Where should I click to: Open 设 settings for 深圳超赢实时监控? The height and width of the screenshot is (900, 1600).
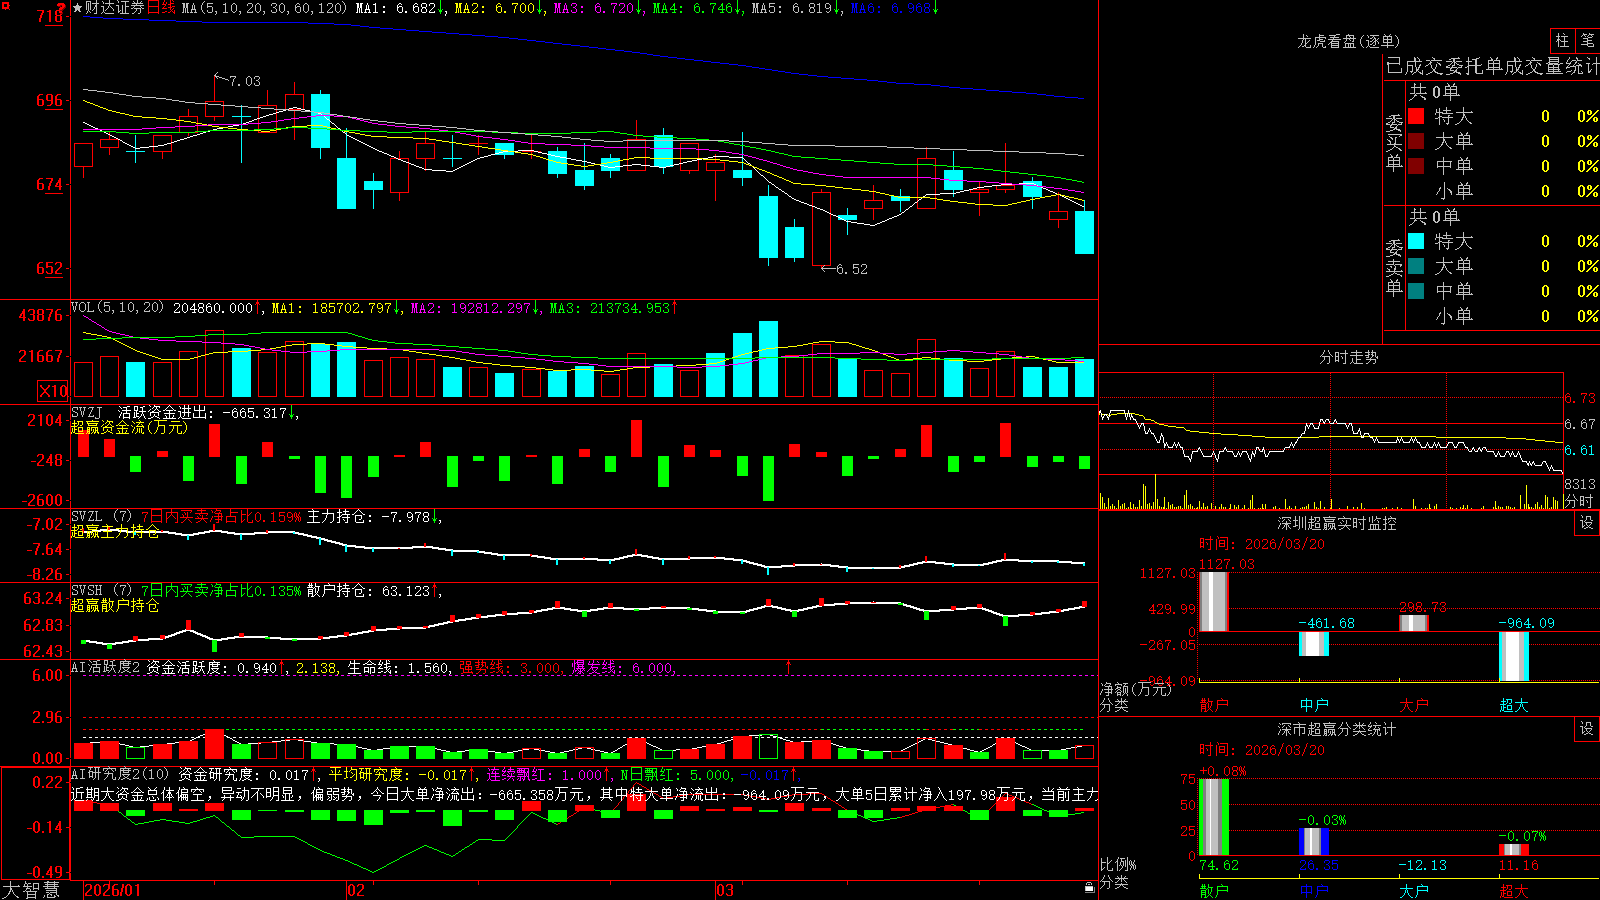click(x=1587, y=523)
